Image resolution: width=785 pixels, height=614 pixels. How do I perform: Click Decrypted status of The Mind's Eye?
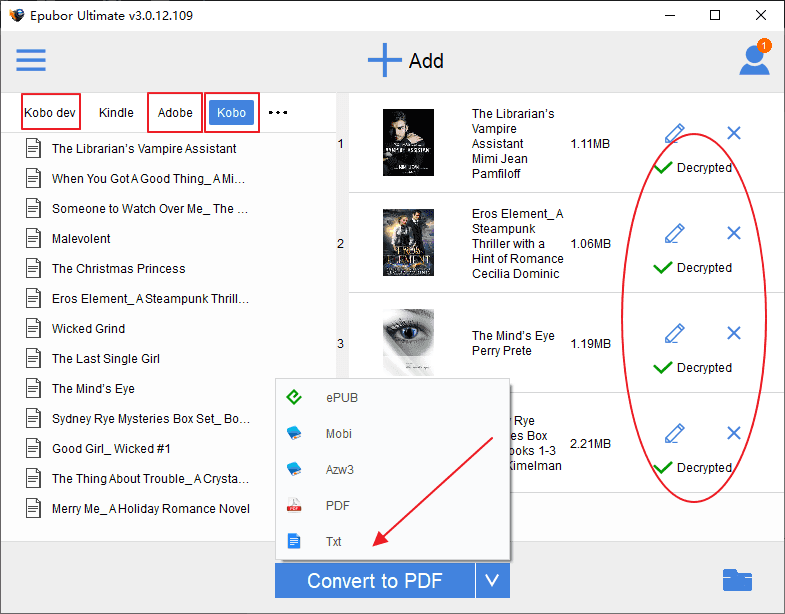pos(693,368)
